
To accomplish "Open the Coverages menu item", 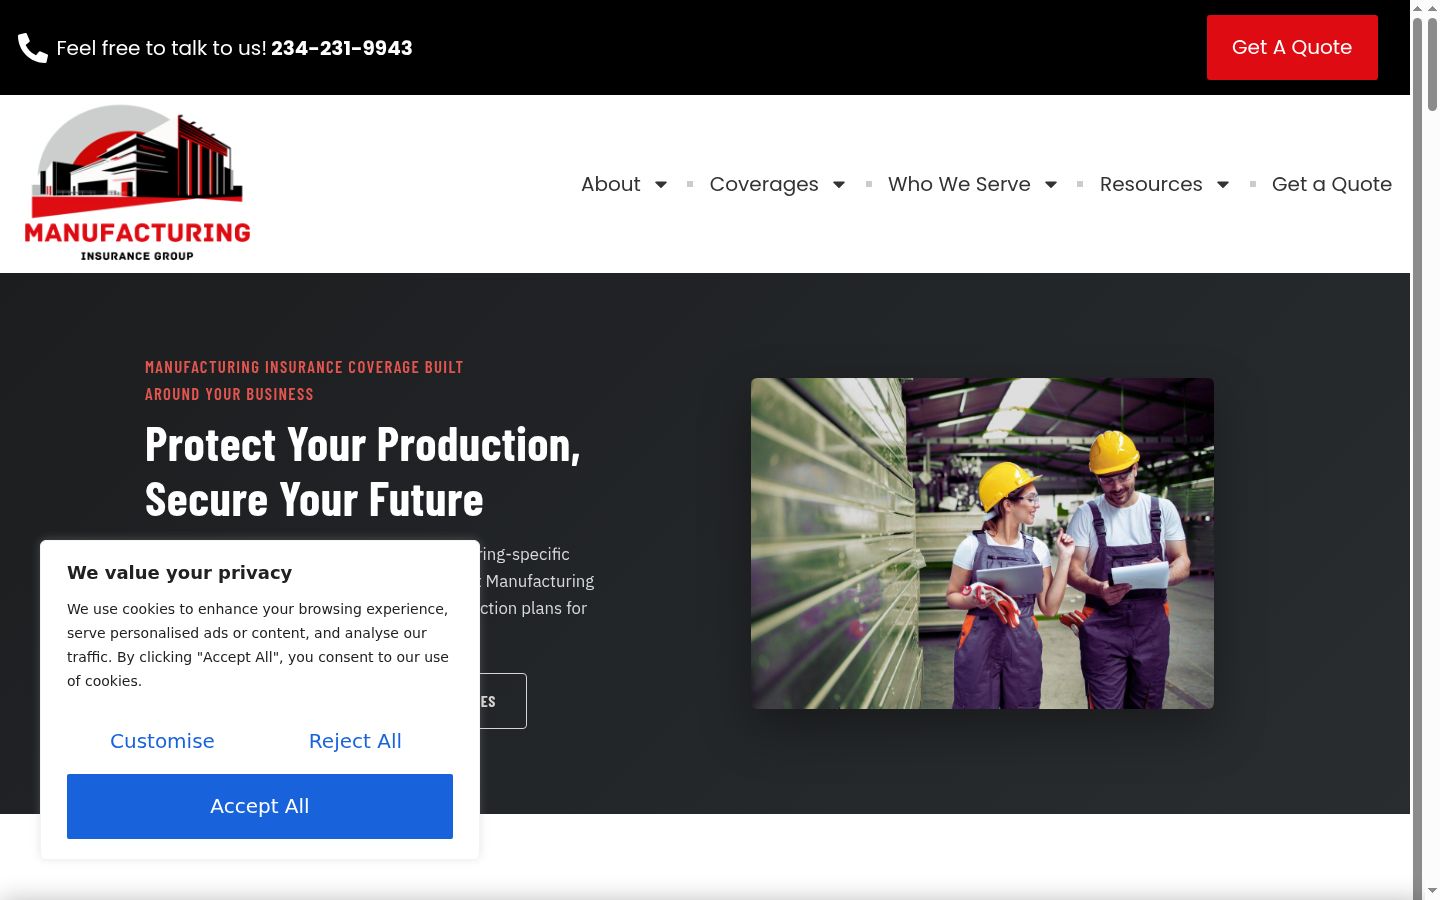I will 764,184.
